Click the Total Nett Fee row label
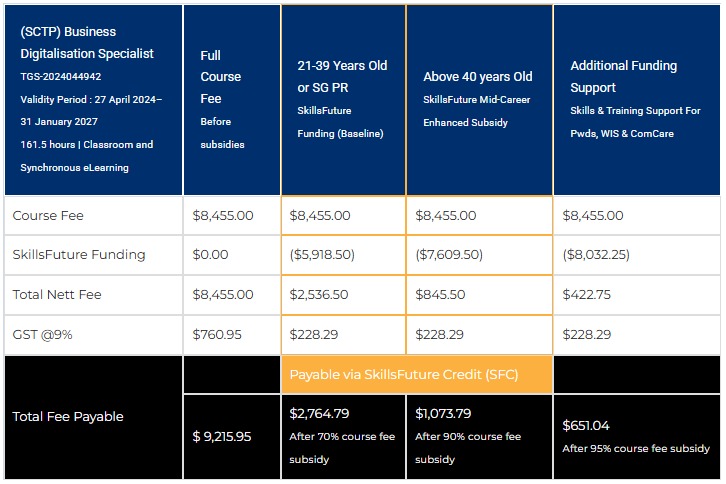 click(57, 295)
